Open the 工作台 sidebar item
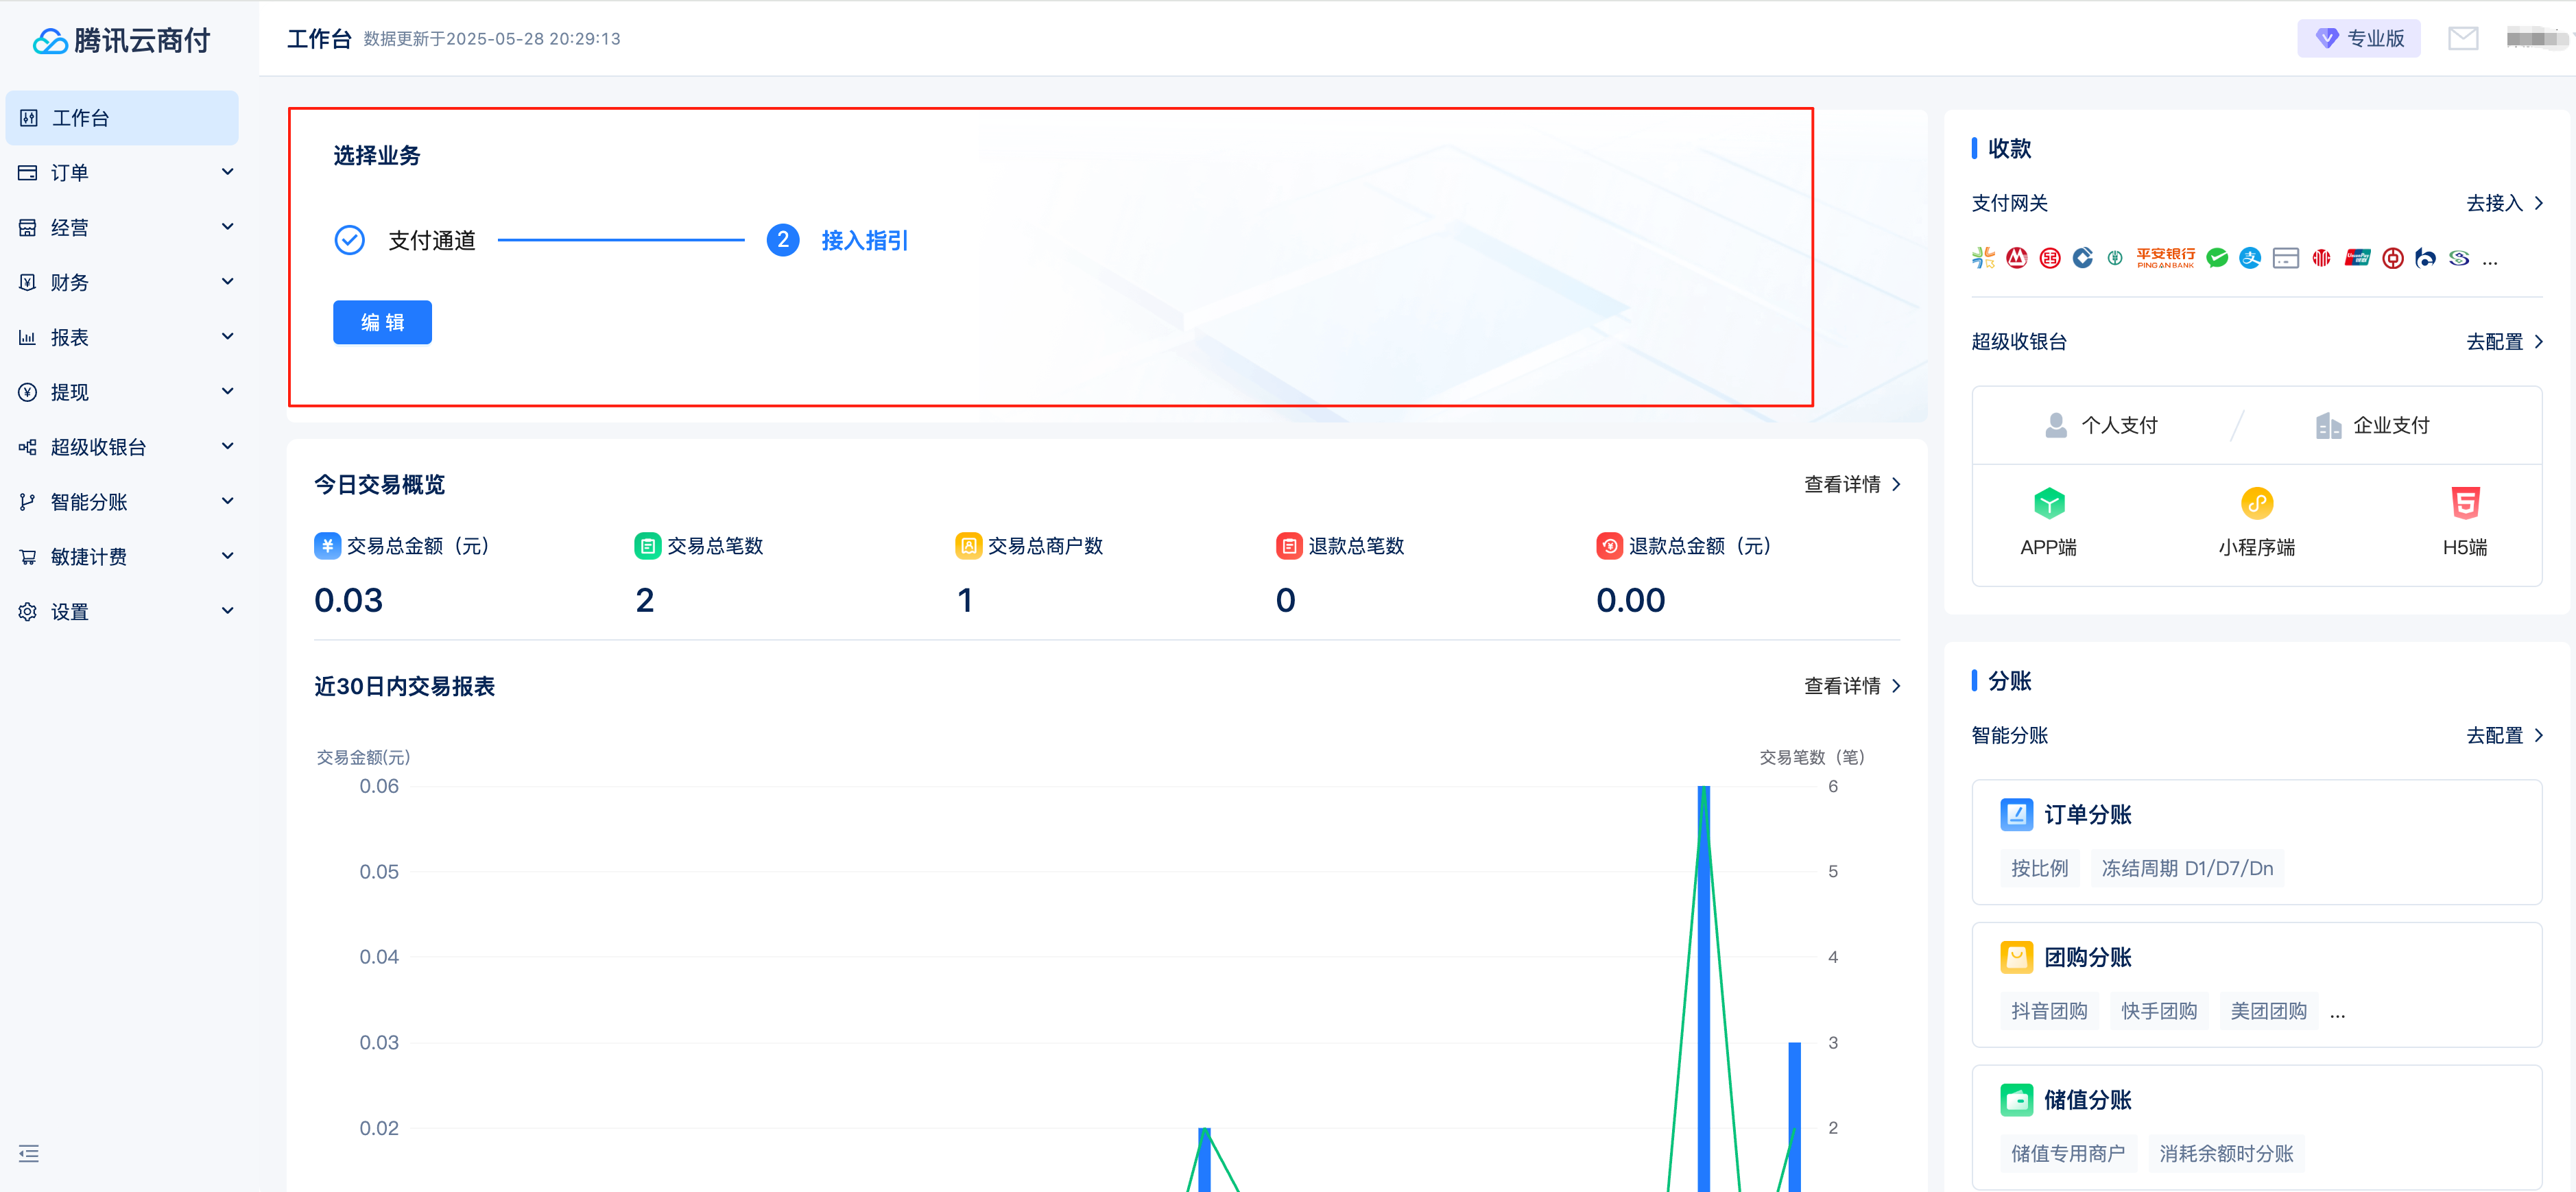The width and height of the screenshot is (2576, 1192). pos(122,118)
